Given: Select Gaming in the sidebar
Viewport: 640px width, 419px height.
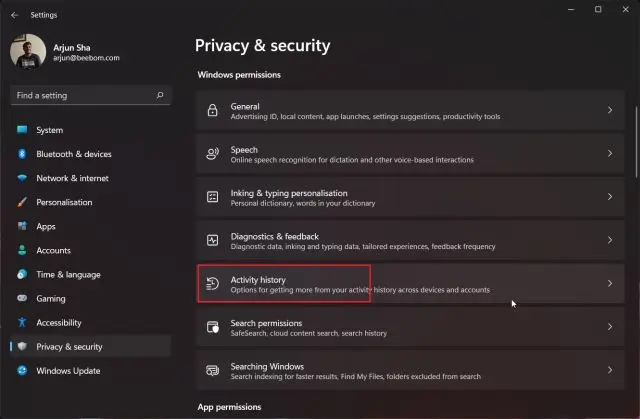Looking at the screenshot, I should click(90, 298).
